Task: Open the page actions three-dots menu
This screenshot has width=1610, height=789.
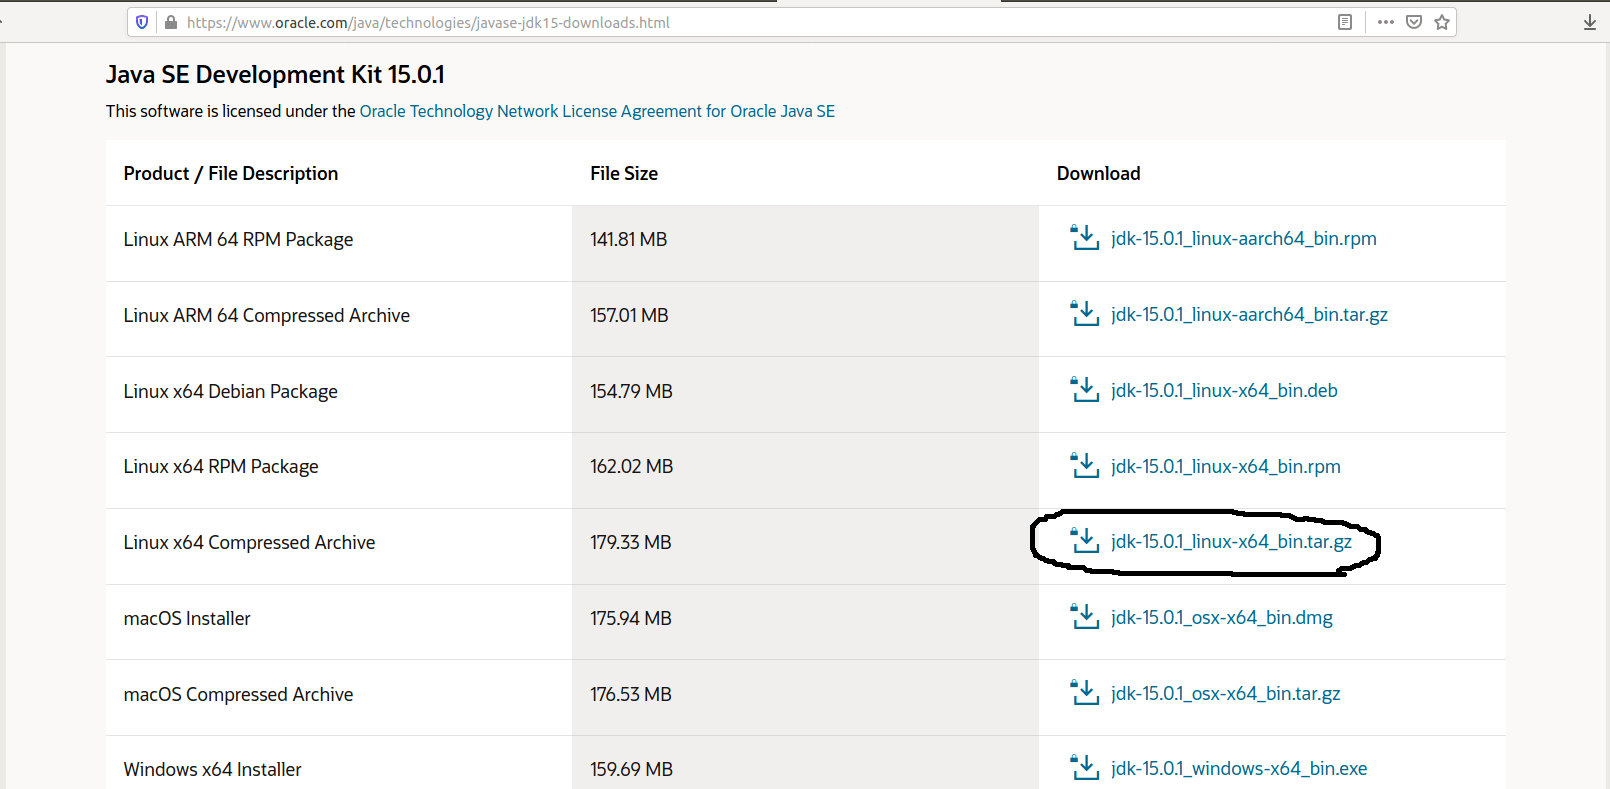Action: point(1385,22)
